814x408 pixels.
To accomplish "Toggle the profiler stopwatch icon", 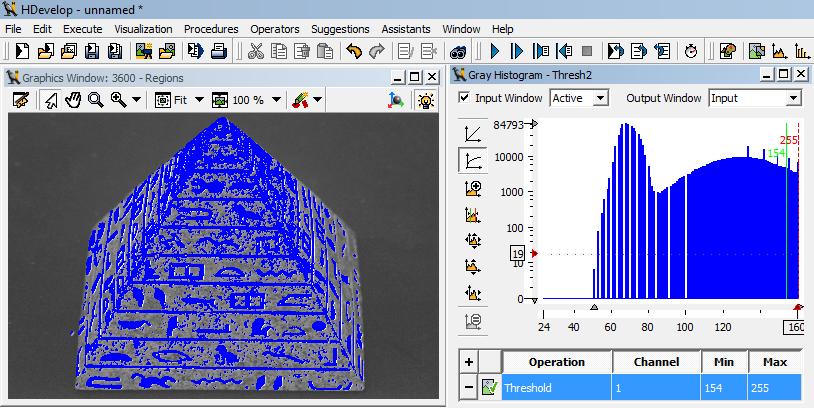I will [690, 51].
